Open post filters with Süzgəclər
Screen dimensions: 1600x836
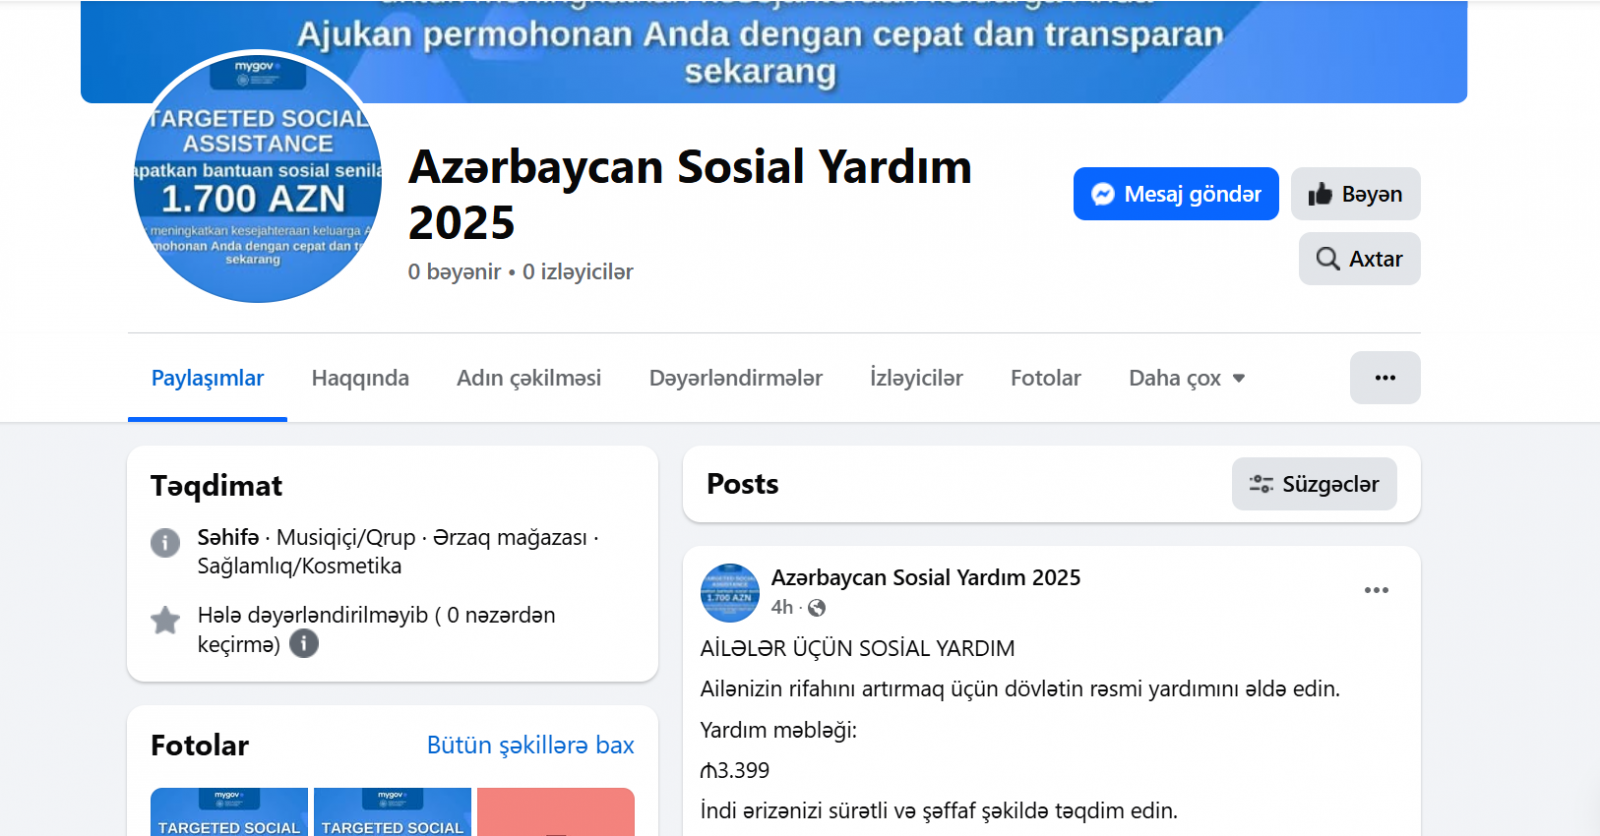(1314, 484)
